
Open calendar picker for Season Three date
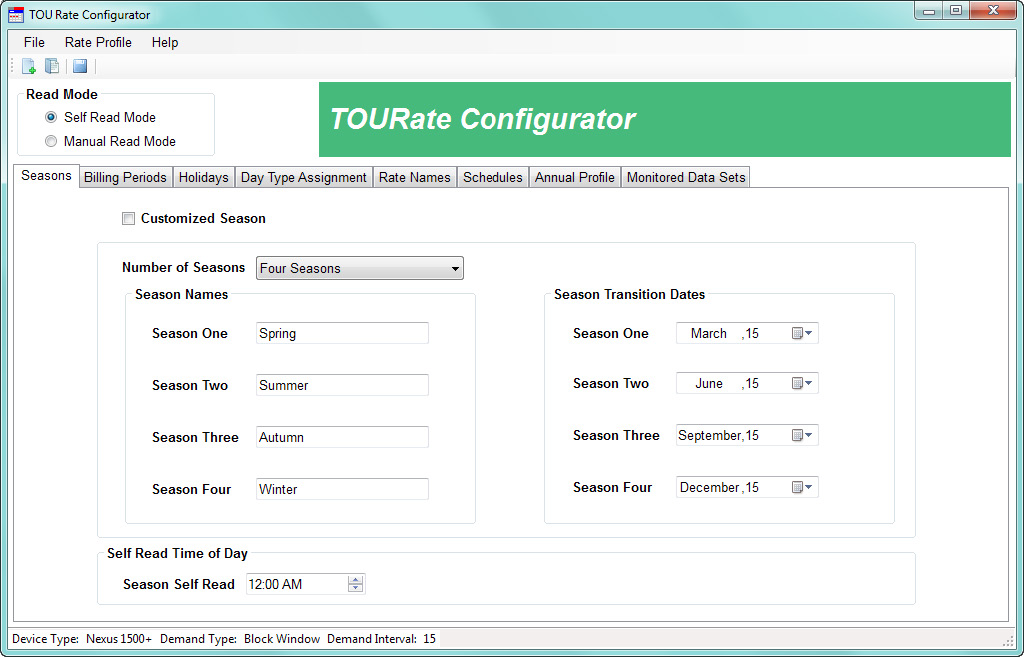click(802, 435)
